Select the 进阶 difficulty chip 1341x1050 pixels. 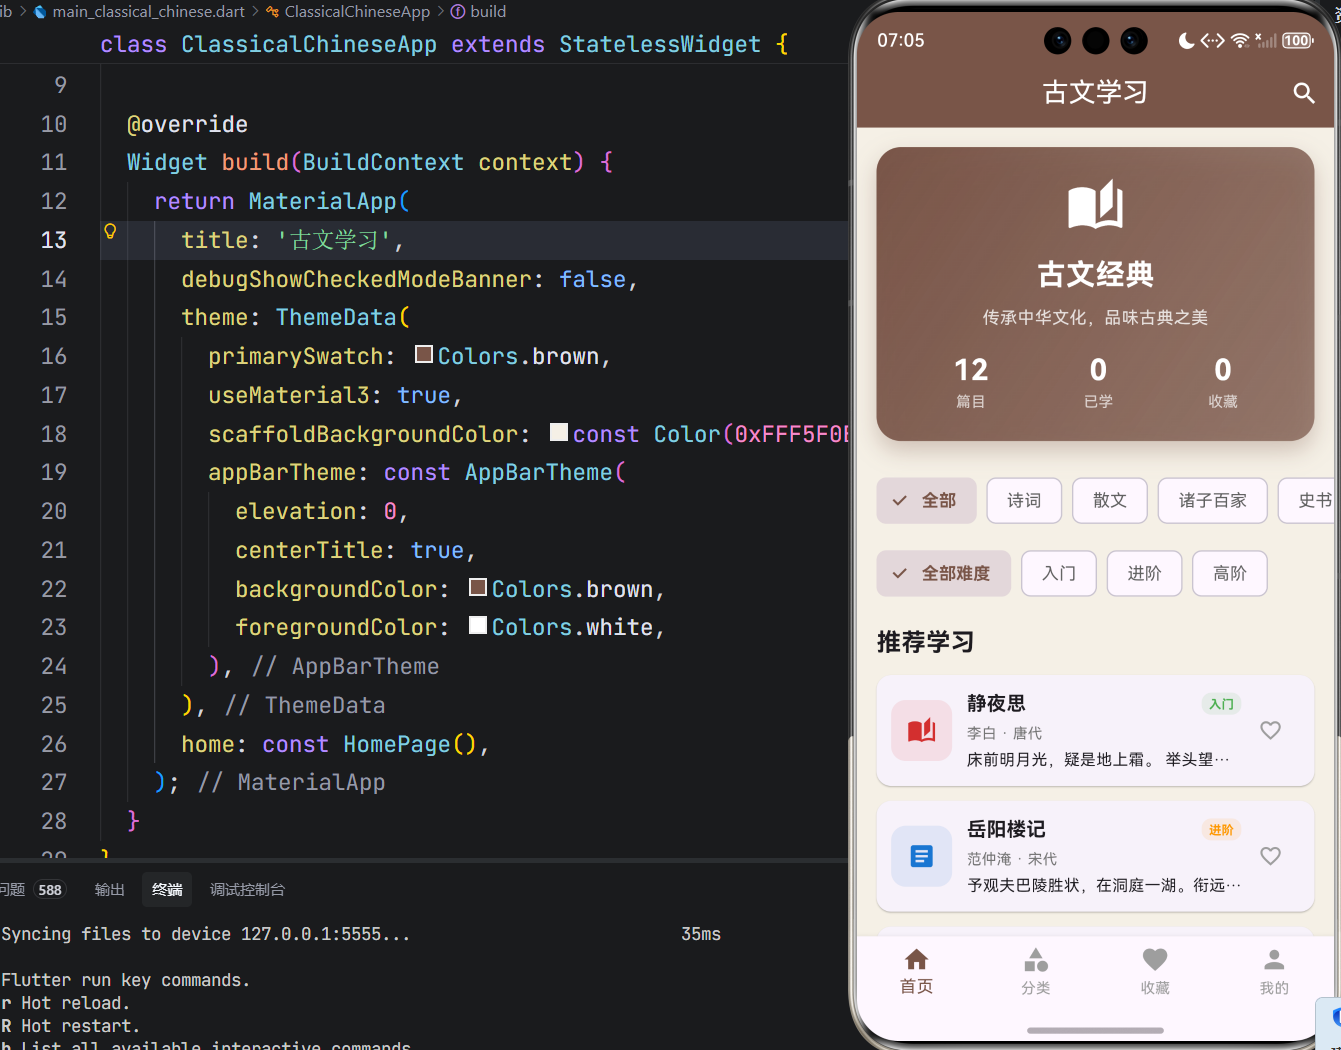1145,573
